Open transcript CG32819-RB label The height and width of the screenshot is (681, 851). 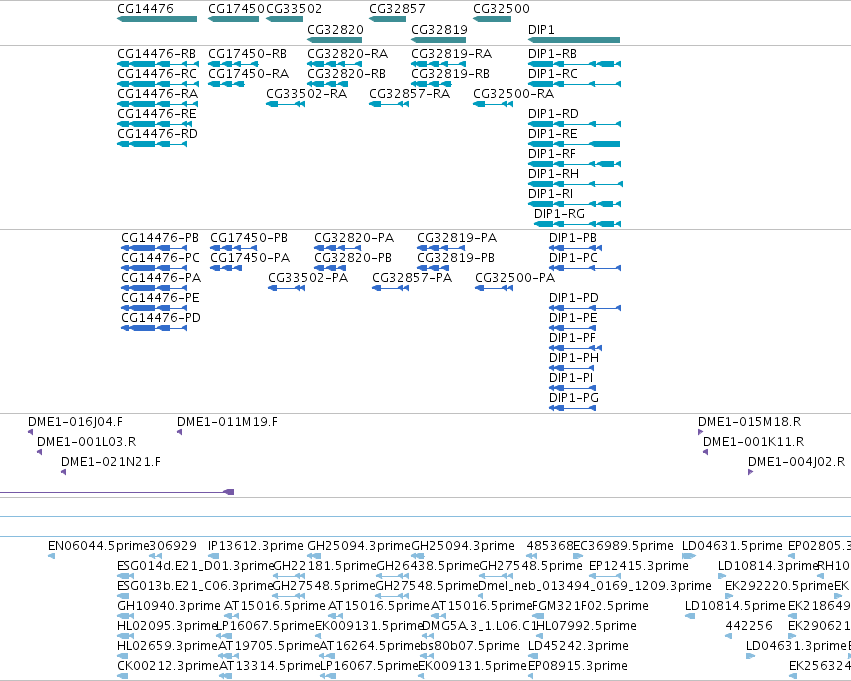[x=450, y=74]
